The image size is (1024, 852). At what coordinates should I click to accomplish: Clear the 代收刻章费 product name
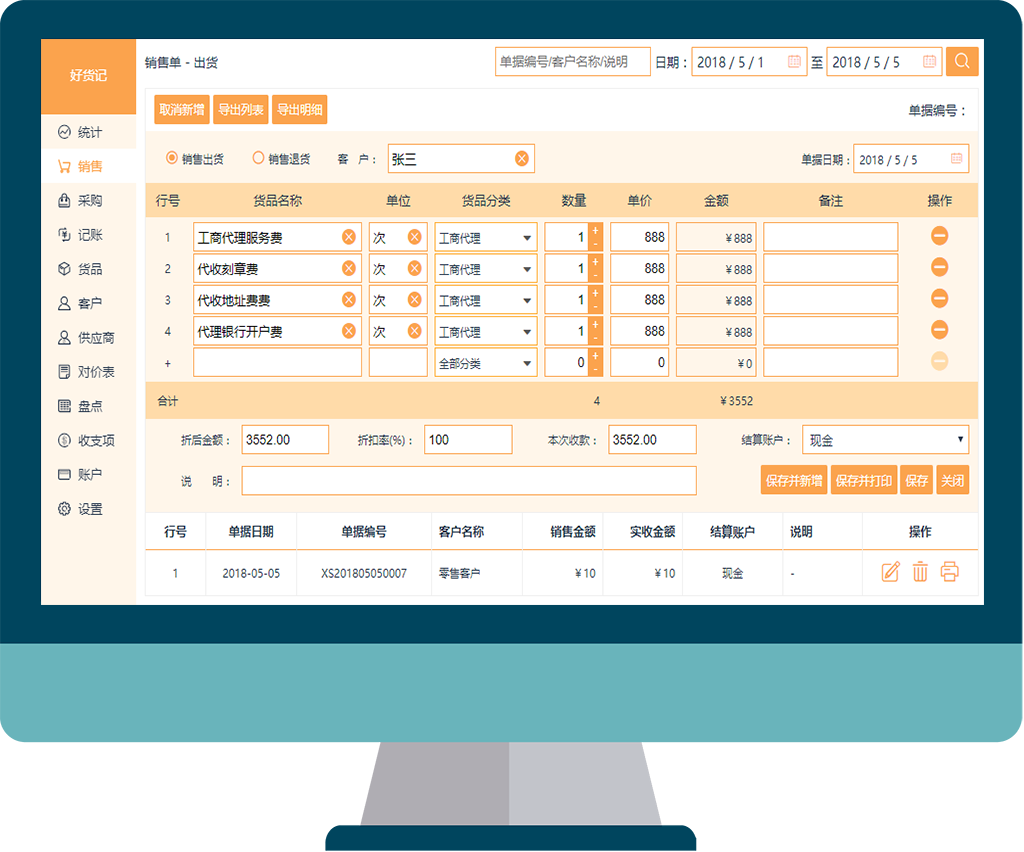[x=348, y=268]
